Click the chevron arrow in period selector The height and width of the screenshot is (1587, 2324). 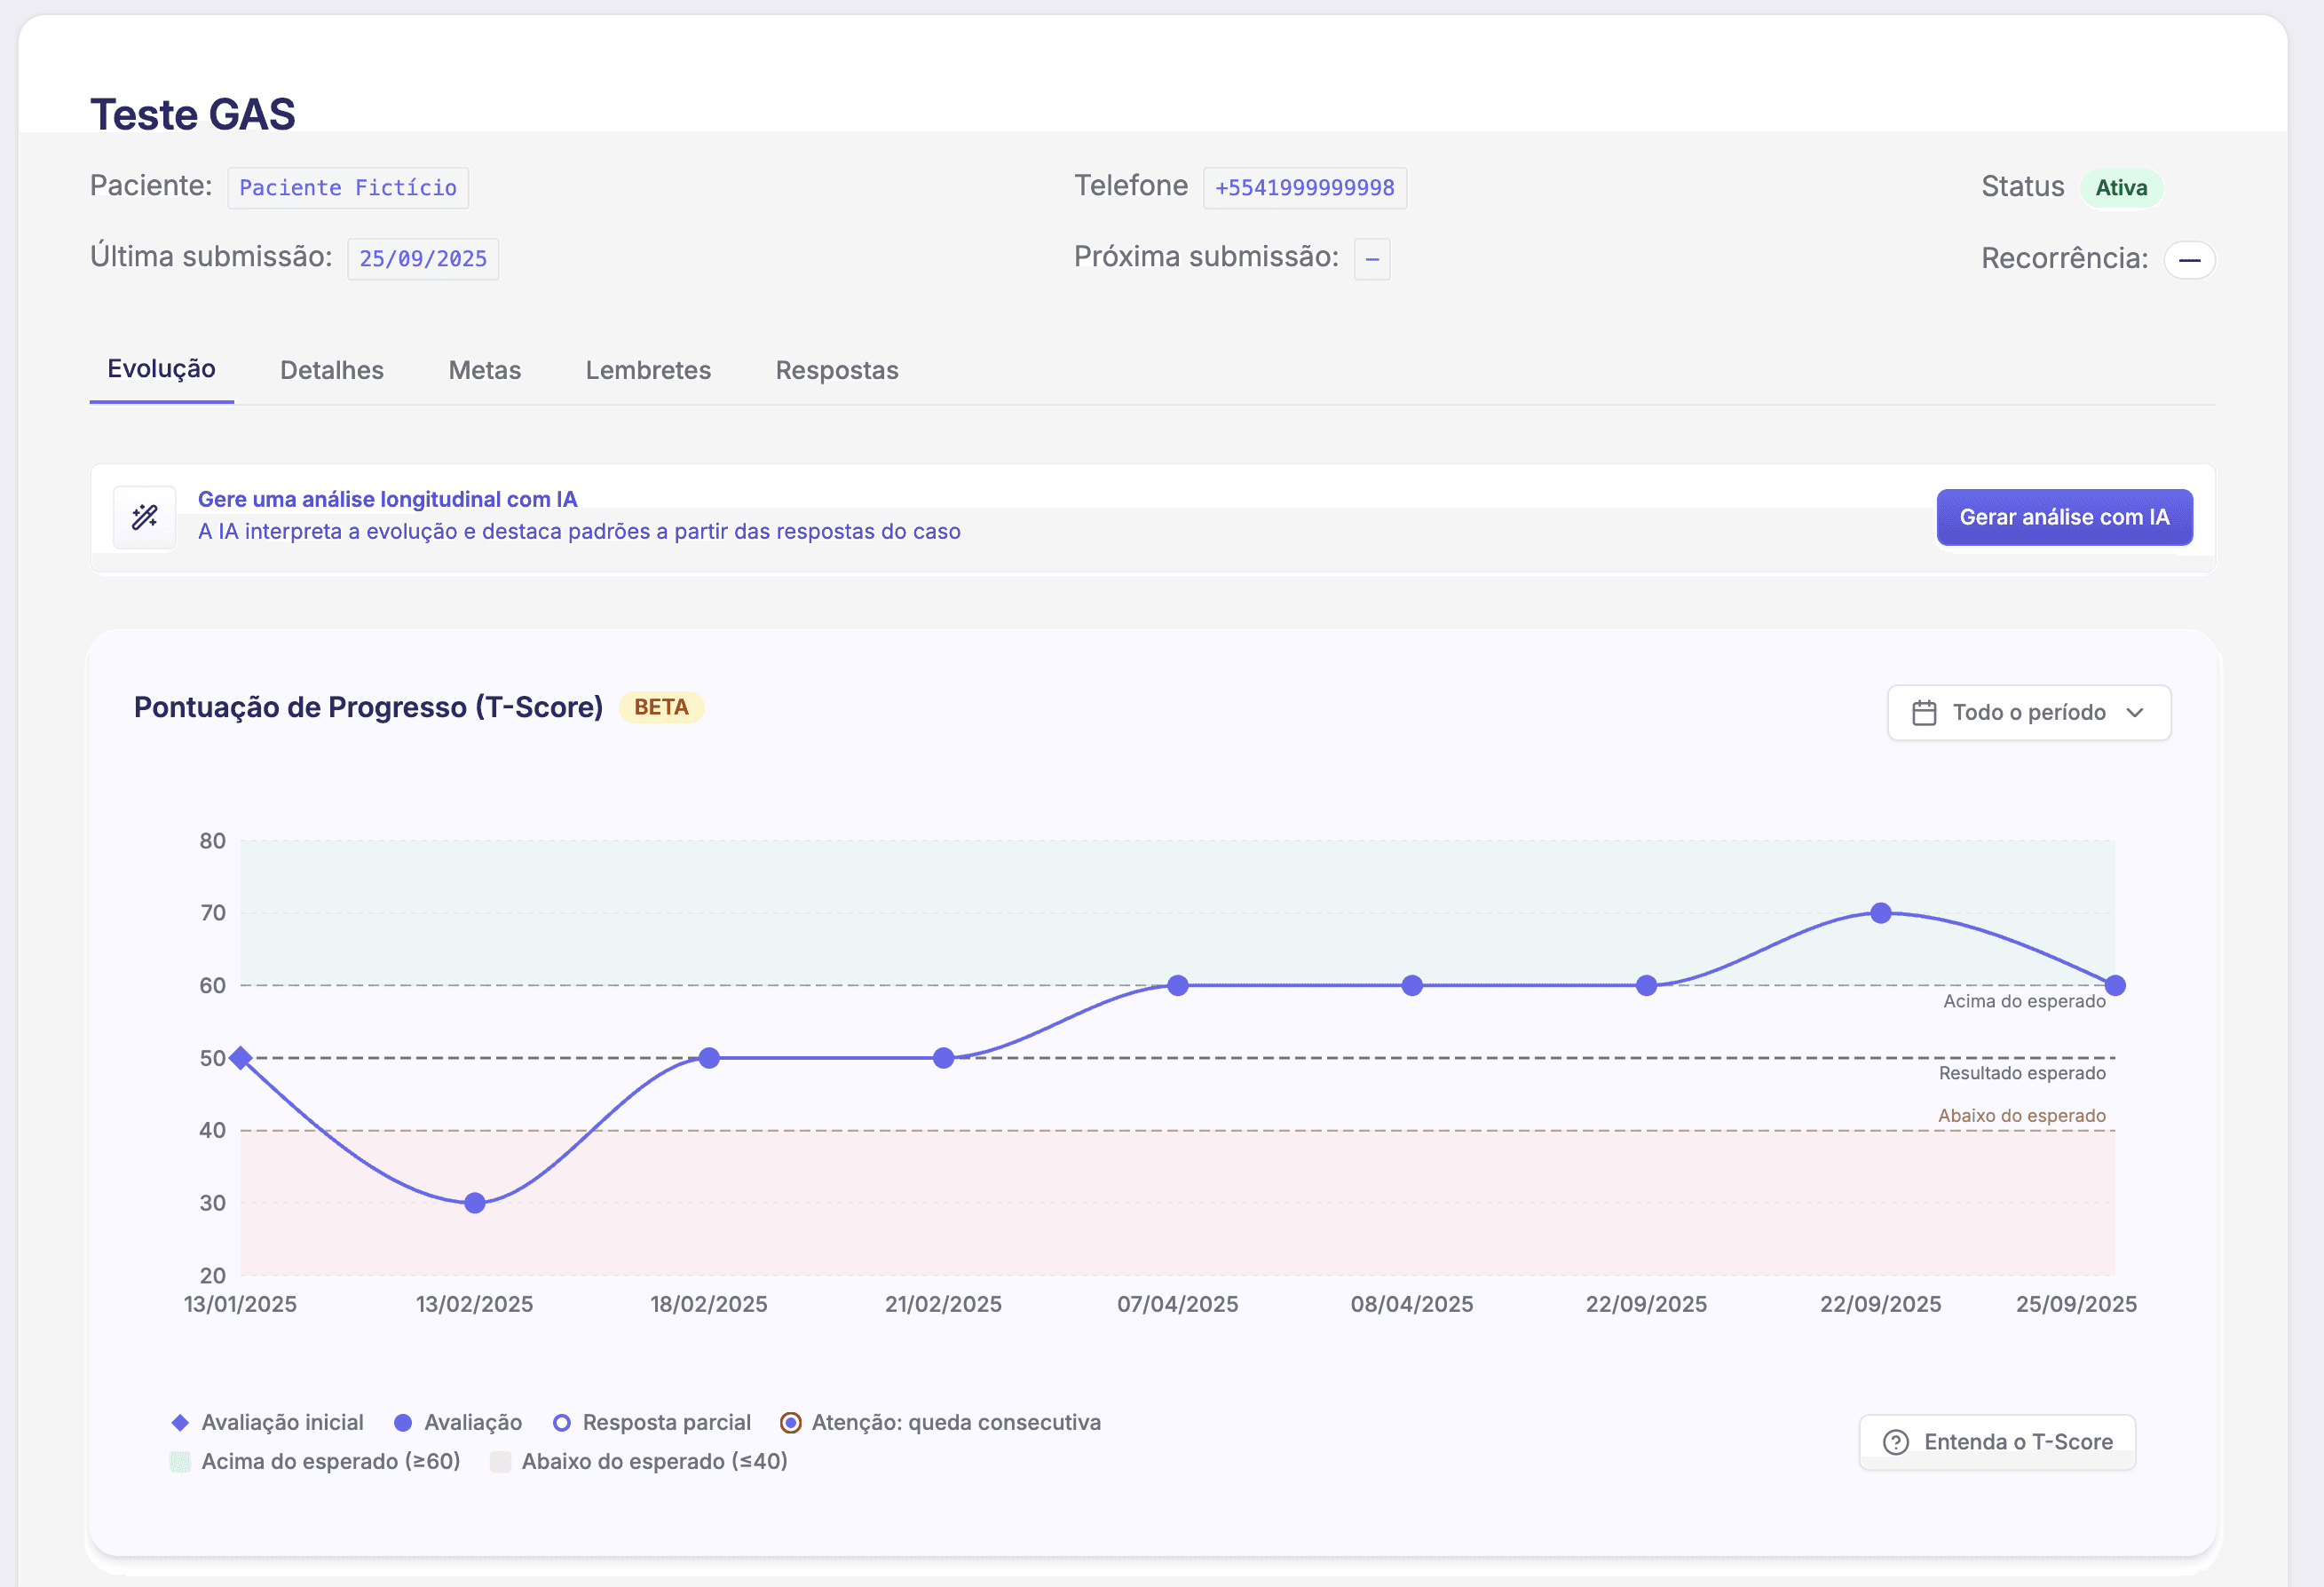point(2135,713)
